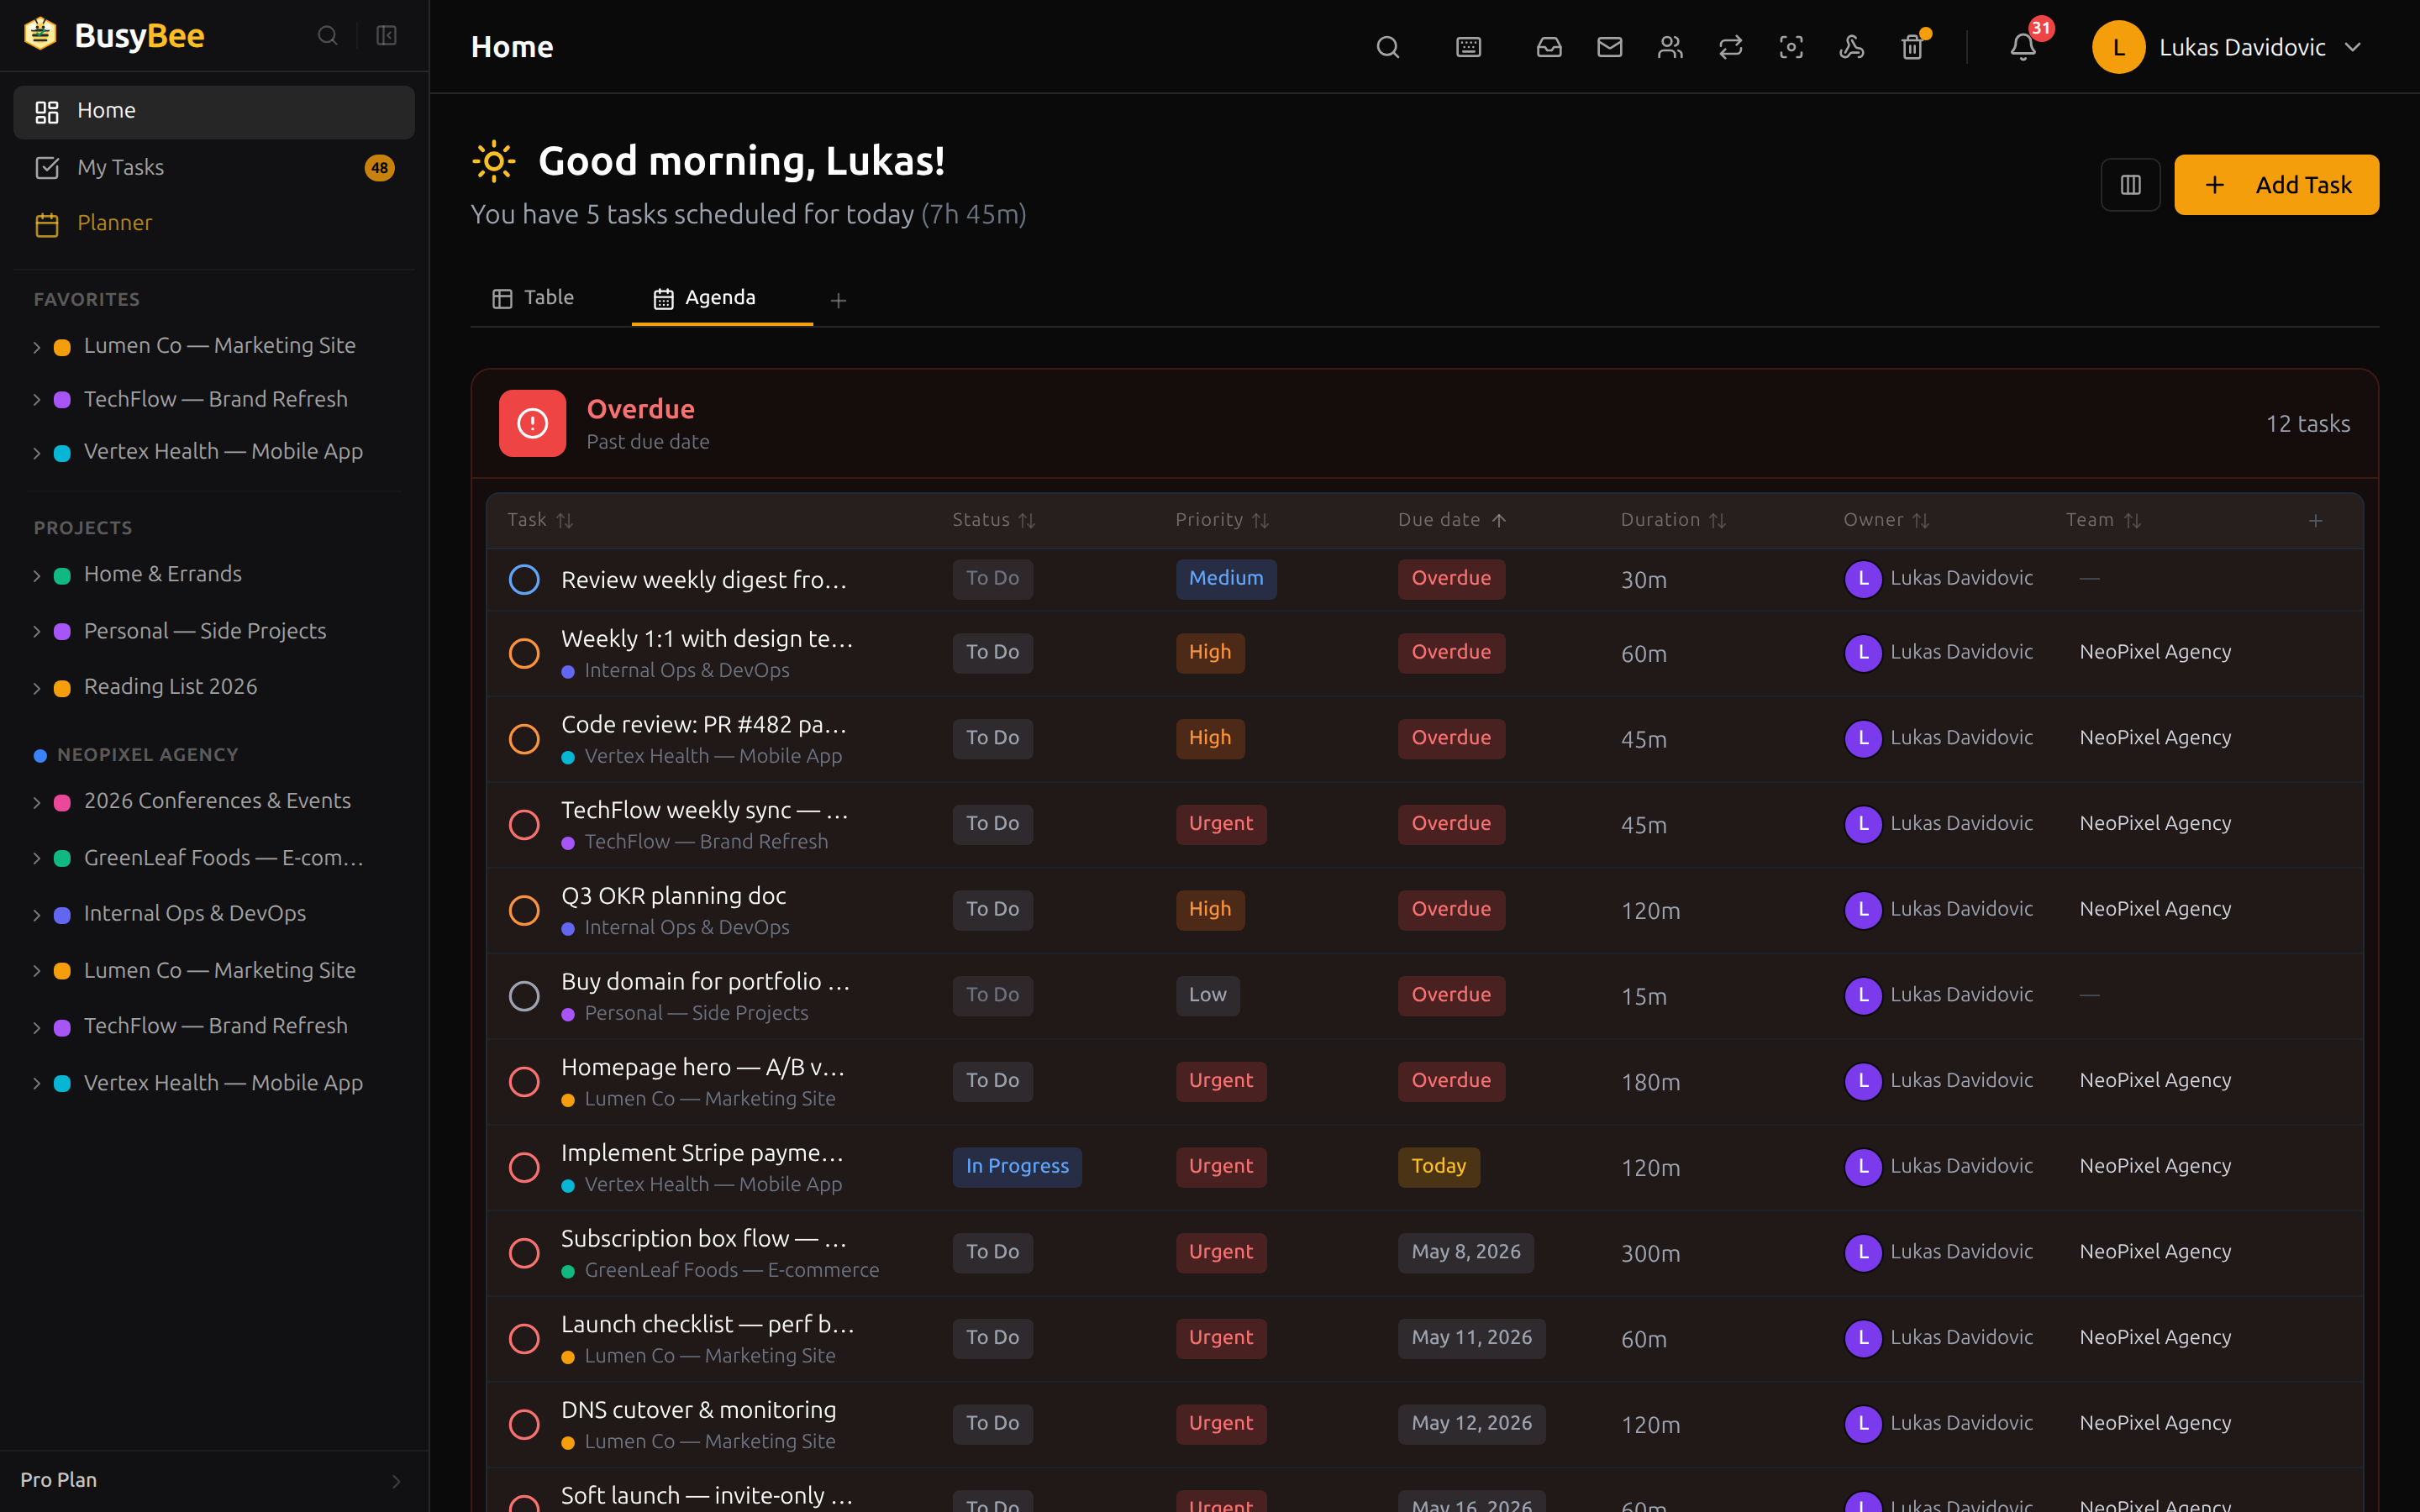This screenshot has height=1512, width=2420.
Task: Mark Q3 OKR planning doc done
Action: pyautogui.click(x=524, y=911)
